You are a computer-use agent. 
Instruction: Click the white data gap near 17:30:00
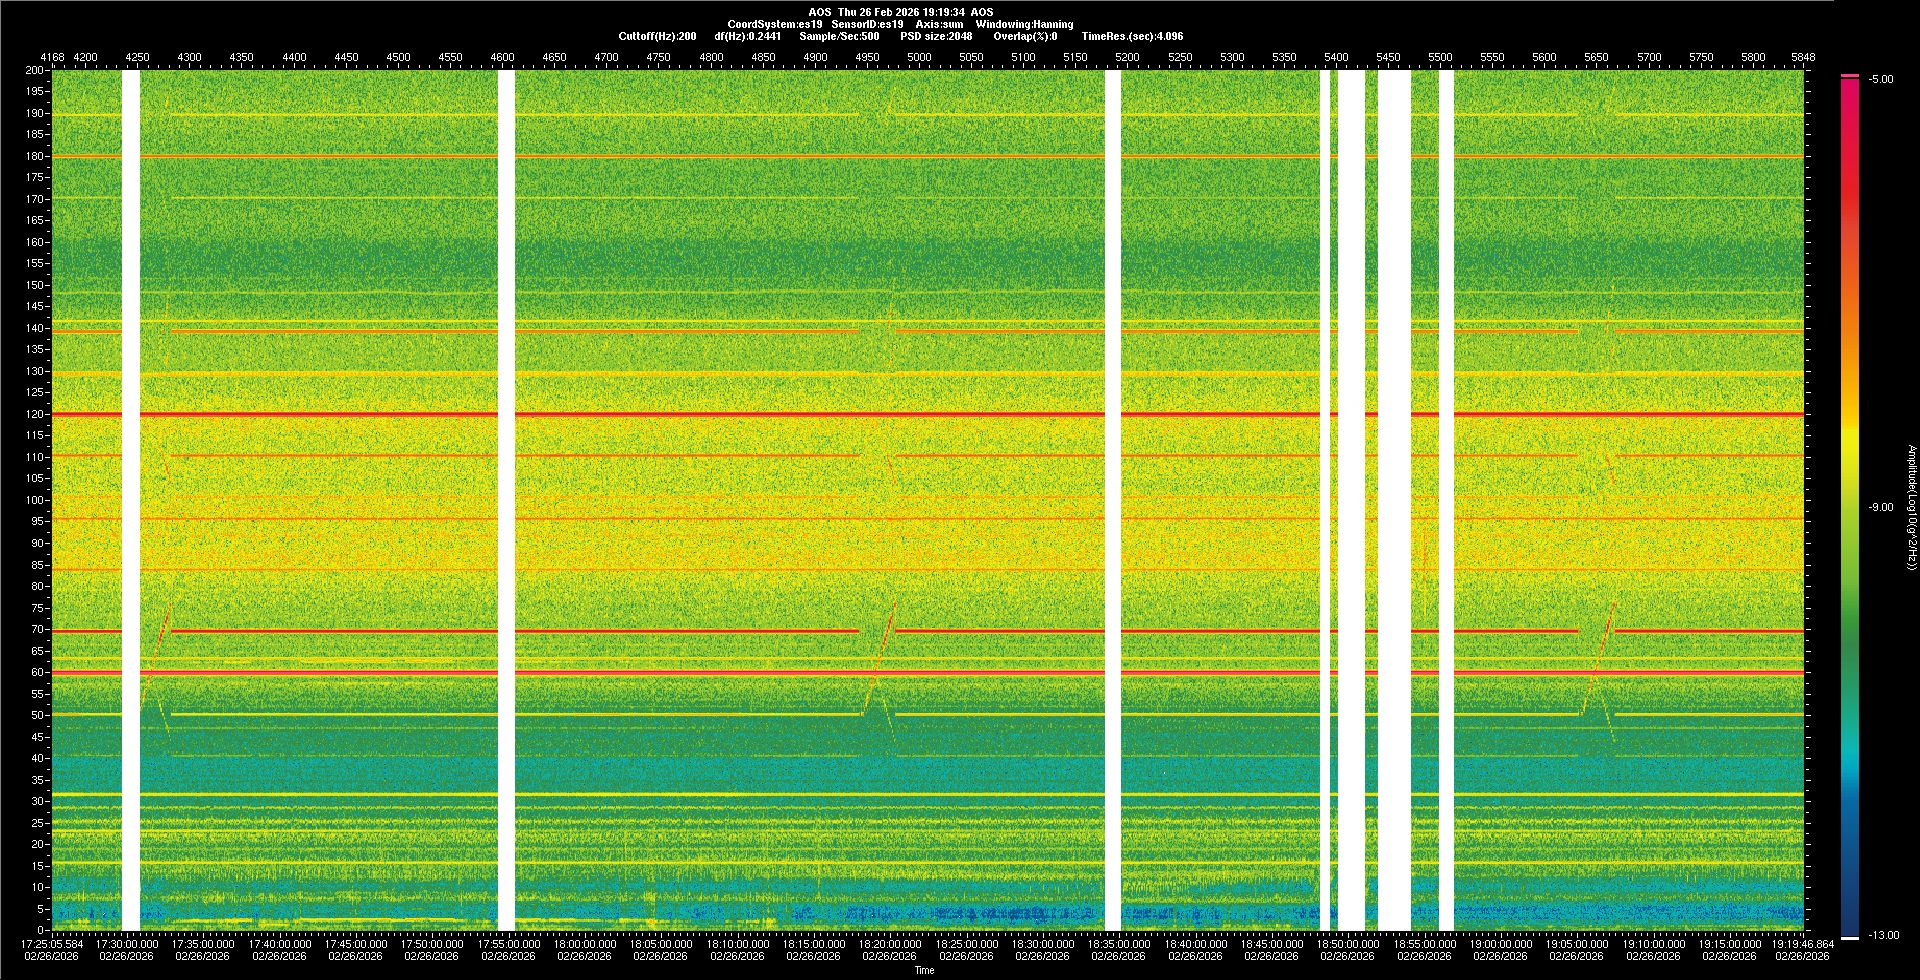131,500
